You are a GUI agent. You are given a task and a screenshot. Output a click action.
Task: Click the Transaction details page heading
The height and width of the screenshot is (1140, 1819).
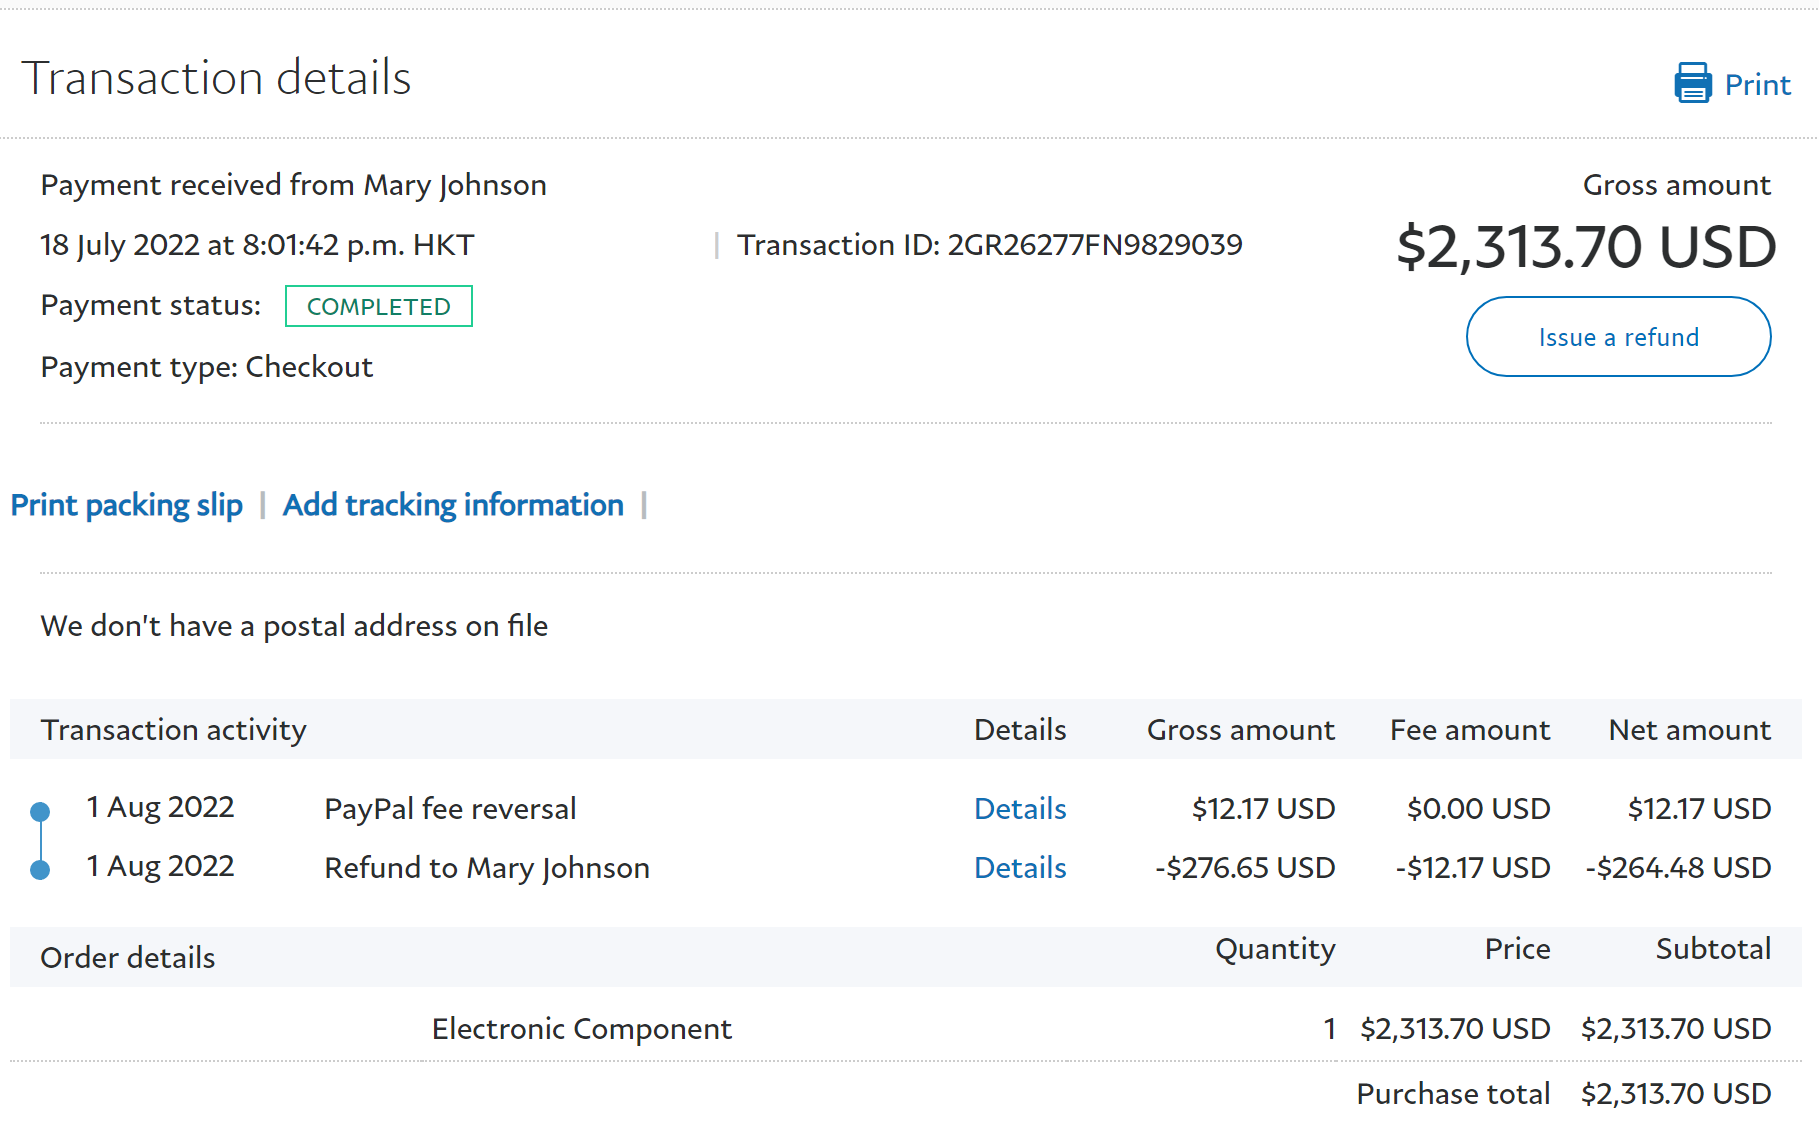tap(216, 78)
